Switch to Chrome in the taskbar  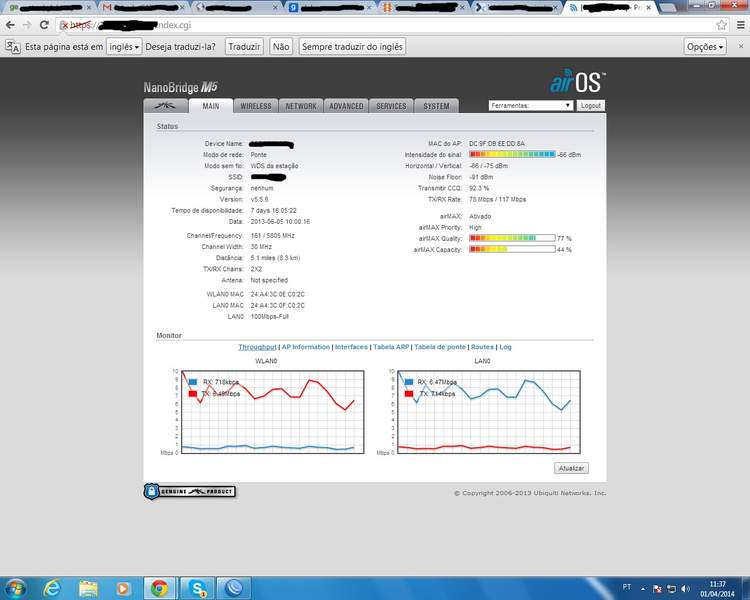(x=160, y=589)
